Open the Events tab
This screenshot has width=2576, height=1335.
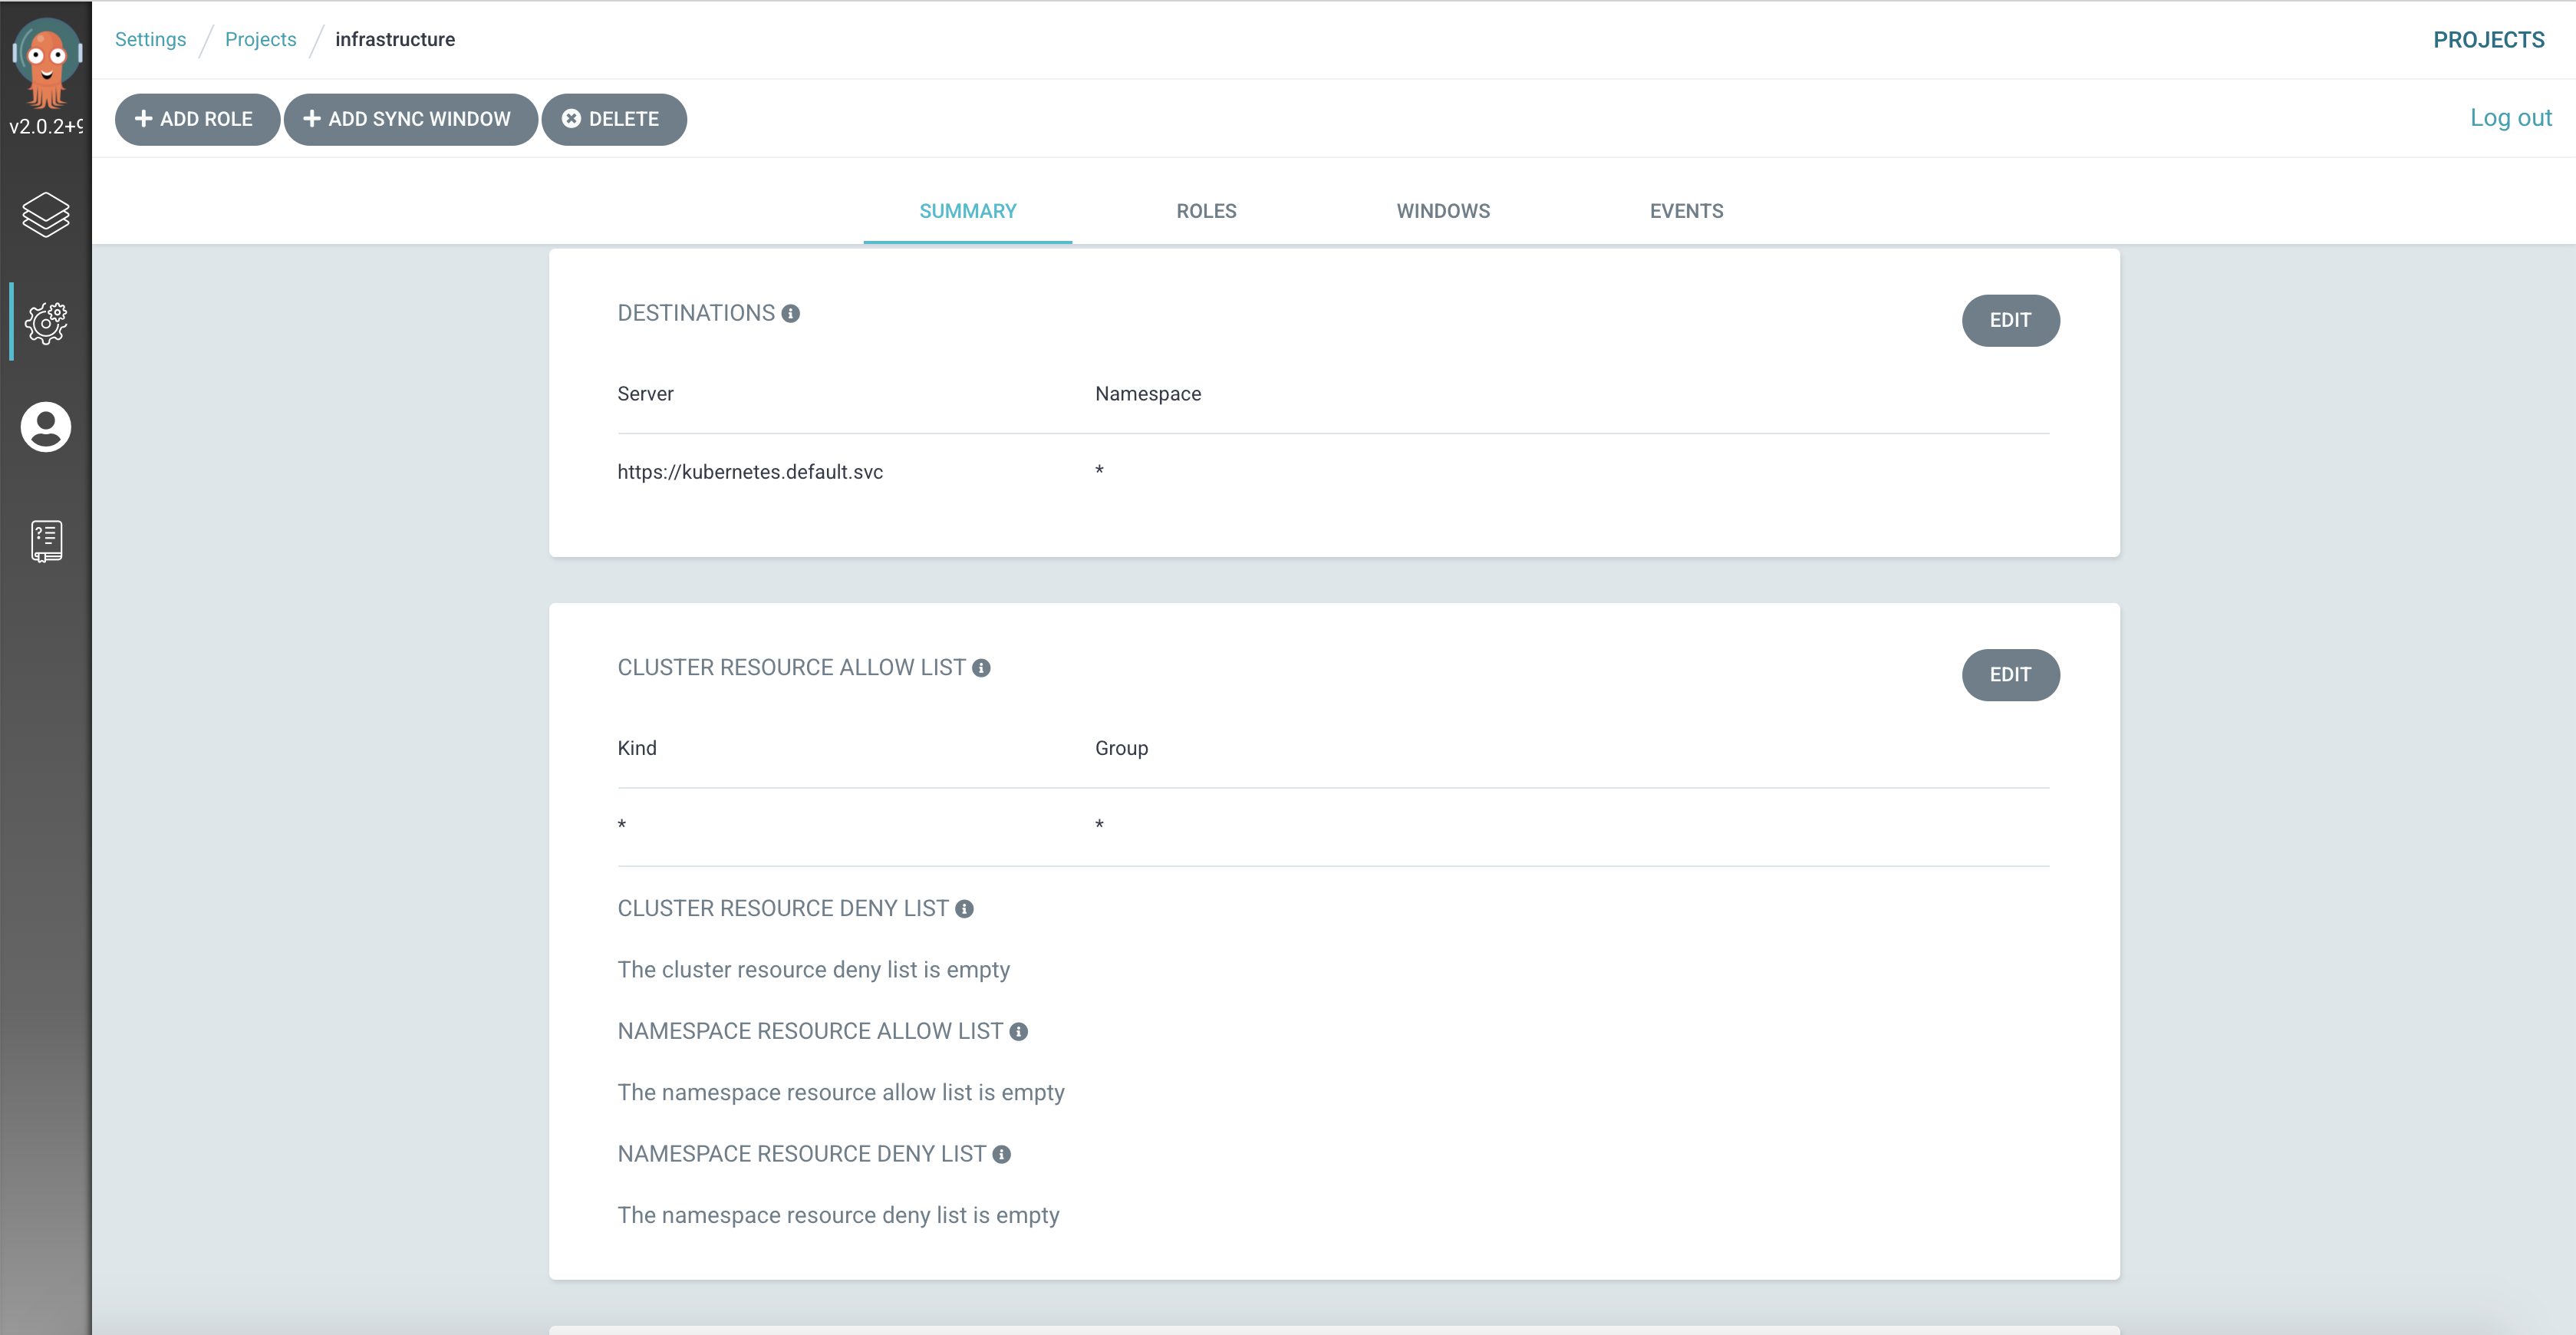(1686, 211)
